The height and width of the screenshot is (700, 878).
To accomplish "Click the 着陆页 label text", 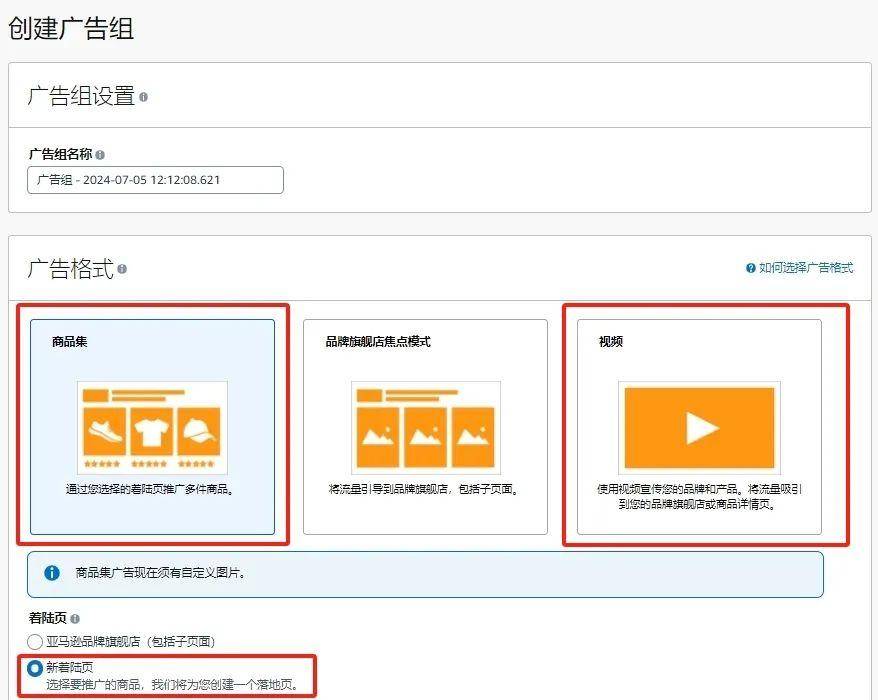I will click(x=48, y=618).
